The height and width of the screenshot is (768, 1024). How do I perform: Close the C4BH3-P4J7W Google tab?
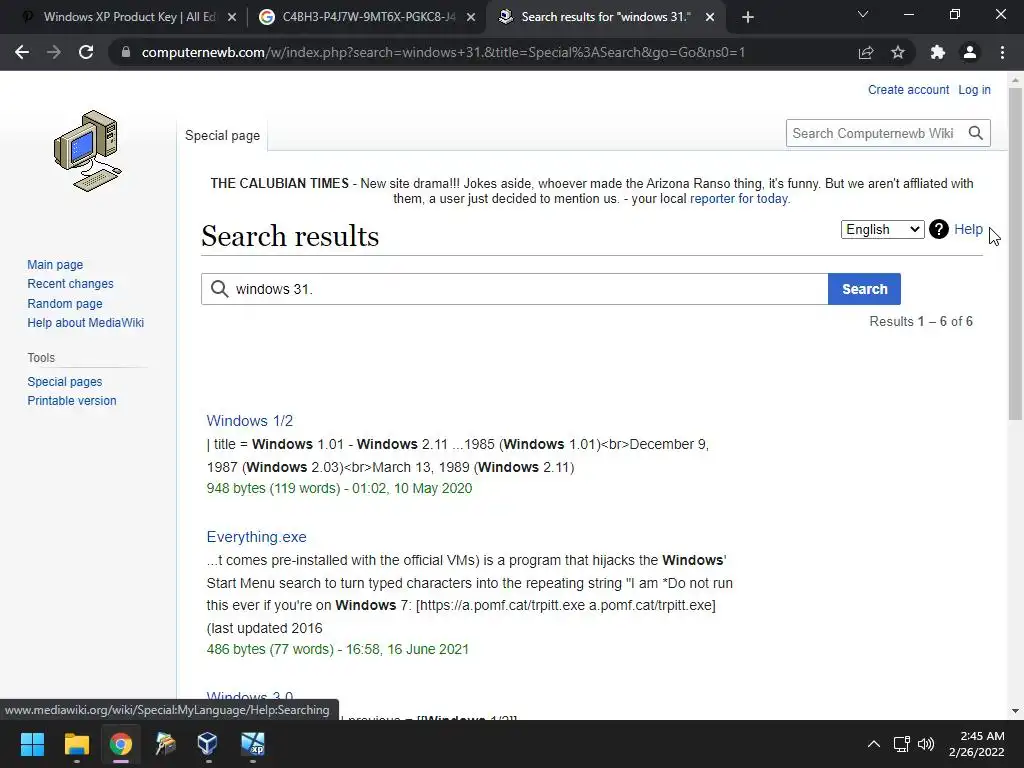click(471, 17)
